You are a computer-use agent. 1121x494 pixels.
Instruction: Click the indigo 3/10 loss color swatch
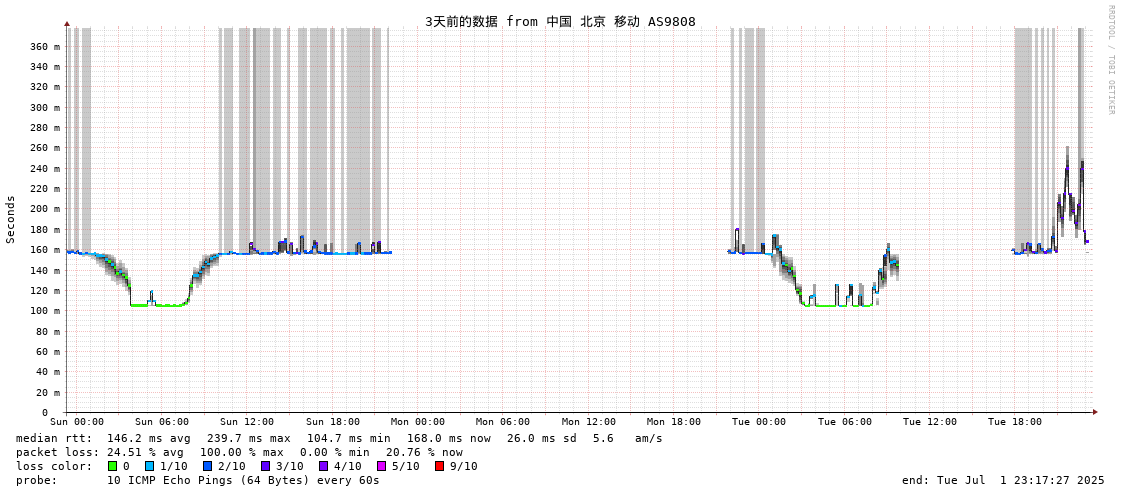point(265,466)
